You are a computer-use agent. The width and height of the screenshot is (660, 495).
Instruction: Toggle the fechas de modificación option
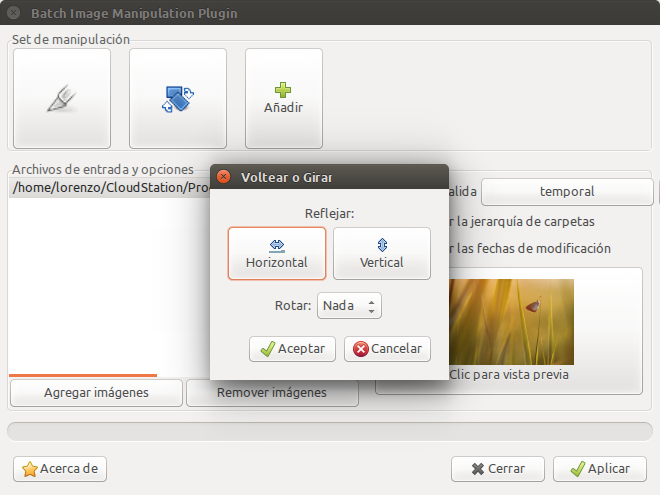[x=530, y=248]
